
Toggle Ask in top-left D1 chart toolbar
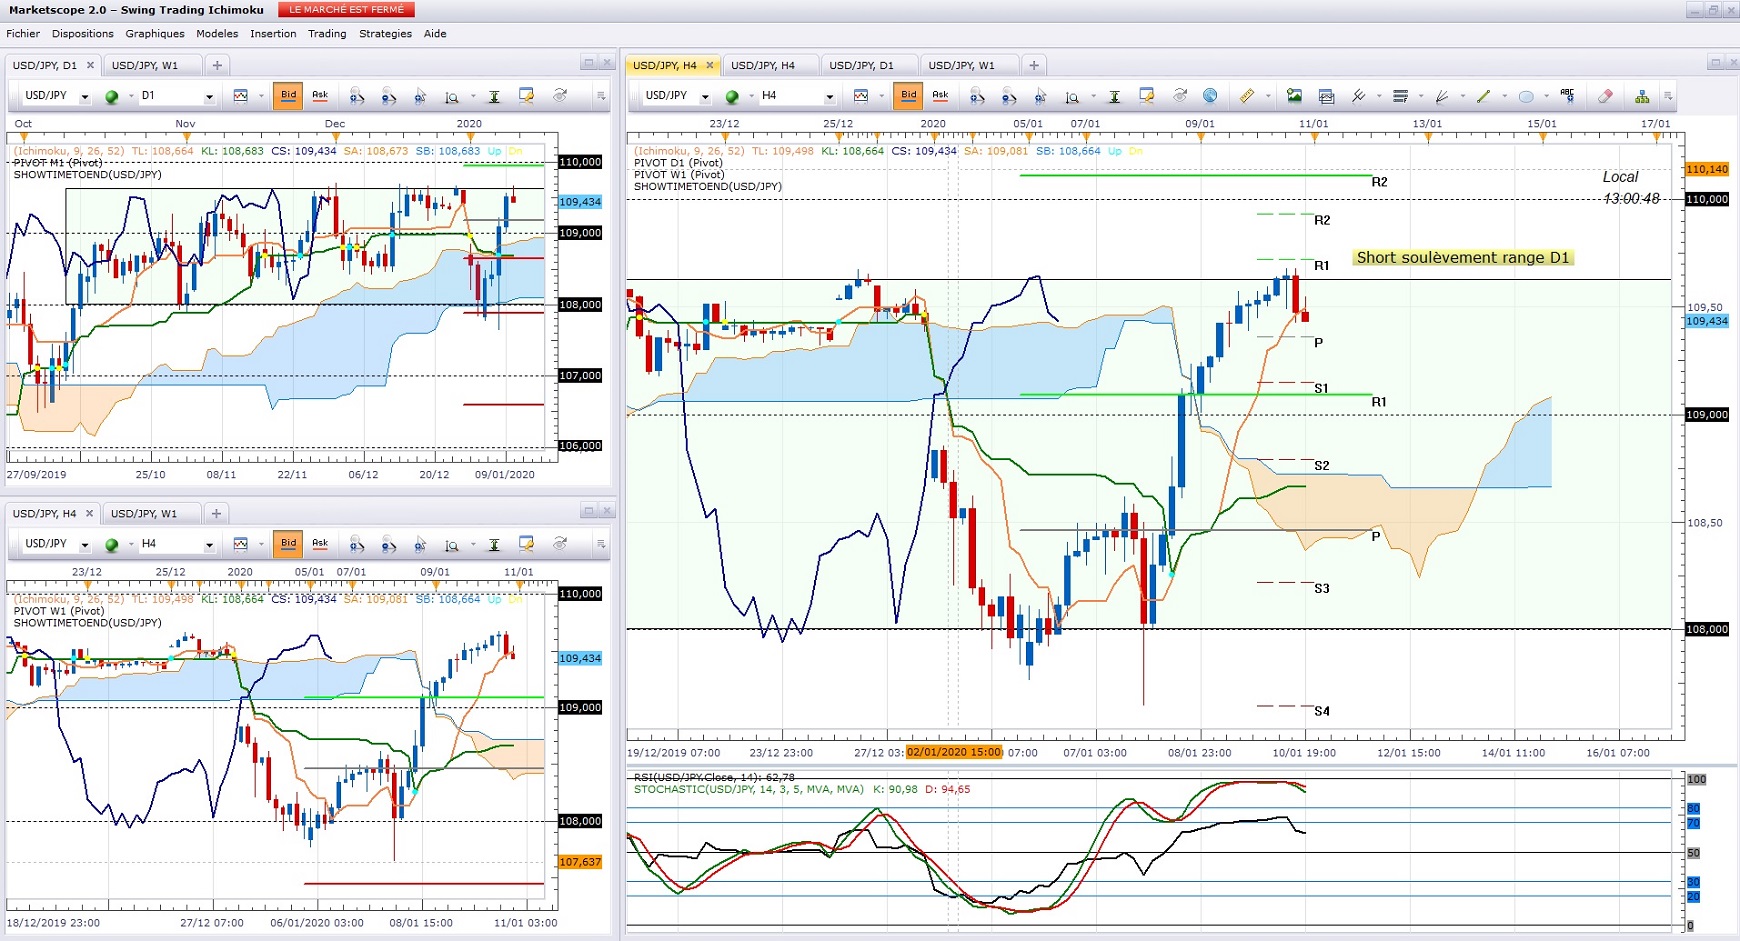pos(320,96)
